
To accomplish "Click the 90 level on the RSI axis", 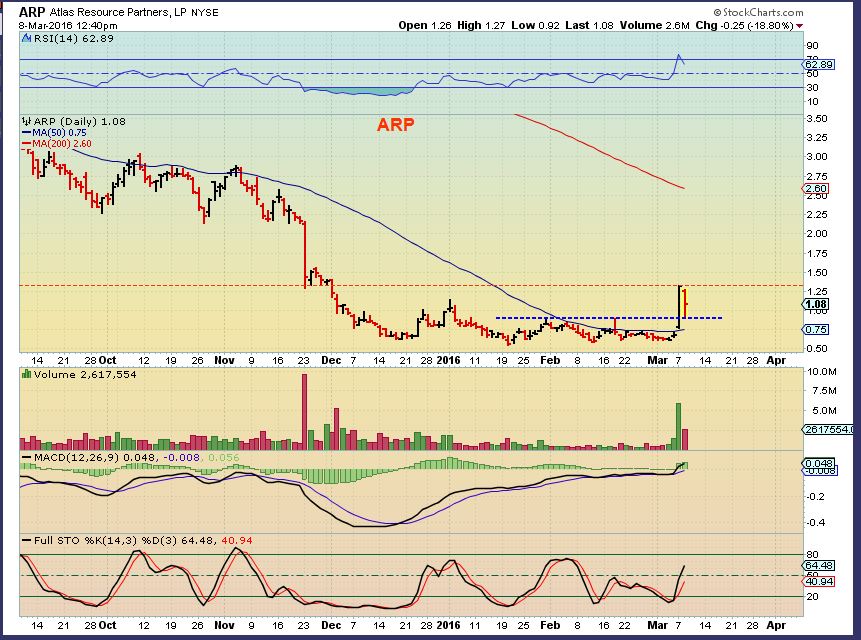I will tap(812, 46).
